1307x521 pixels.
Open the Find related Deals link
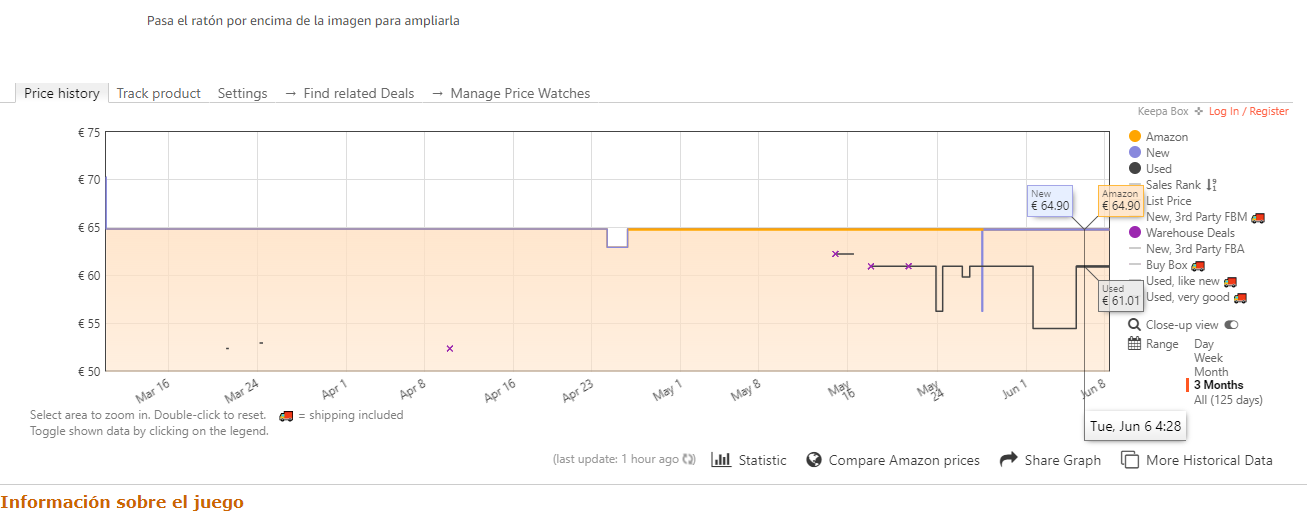point(349,93)
